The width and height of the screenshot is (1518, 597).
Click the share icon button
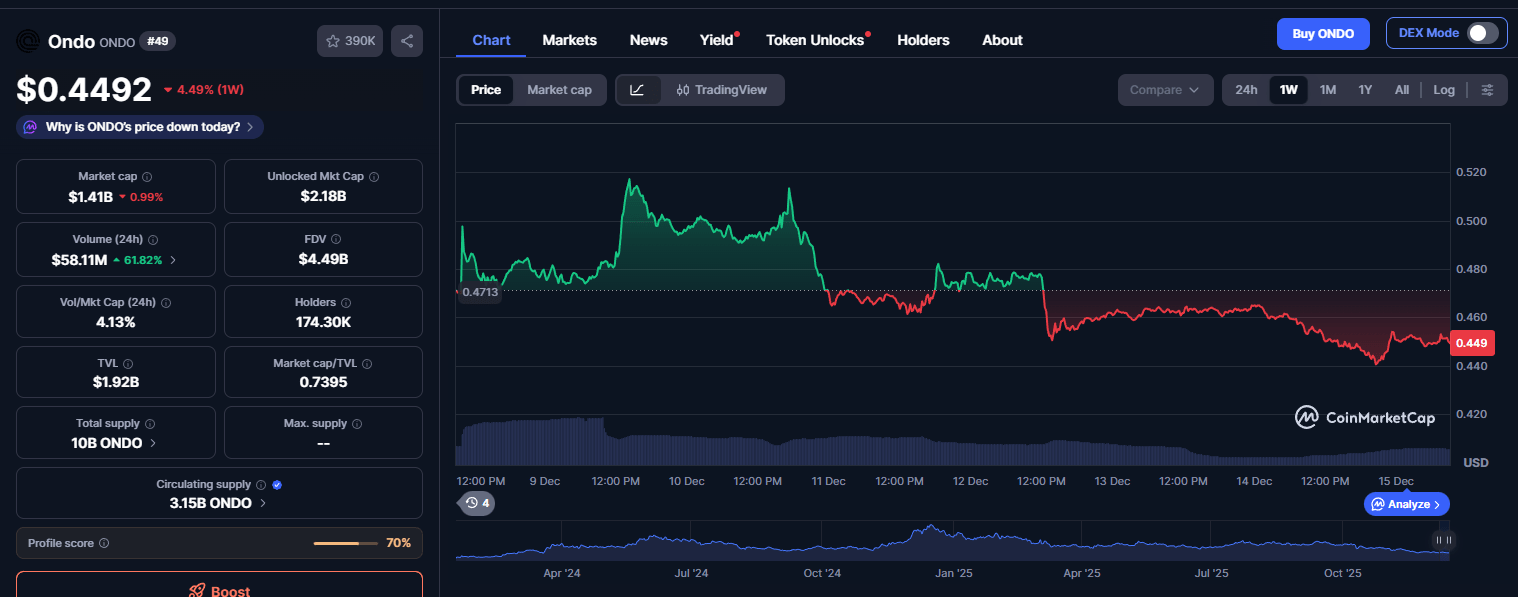tap(407, 41)
